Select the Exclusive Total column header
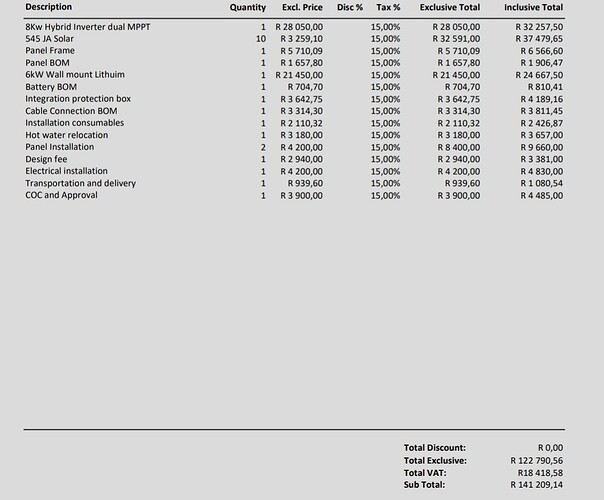The image size is (604, 500). pos(450,7)
